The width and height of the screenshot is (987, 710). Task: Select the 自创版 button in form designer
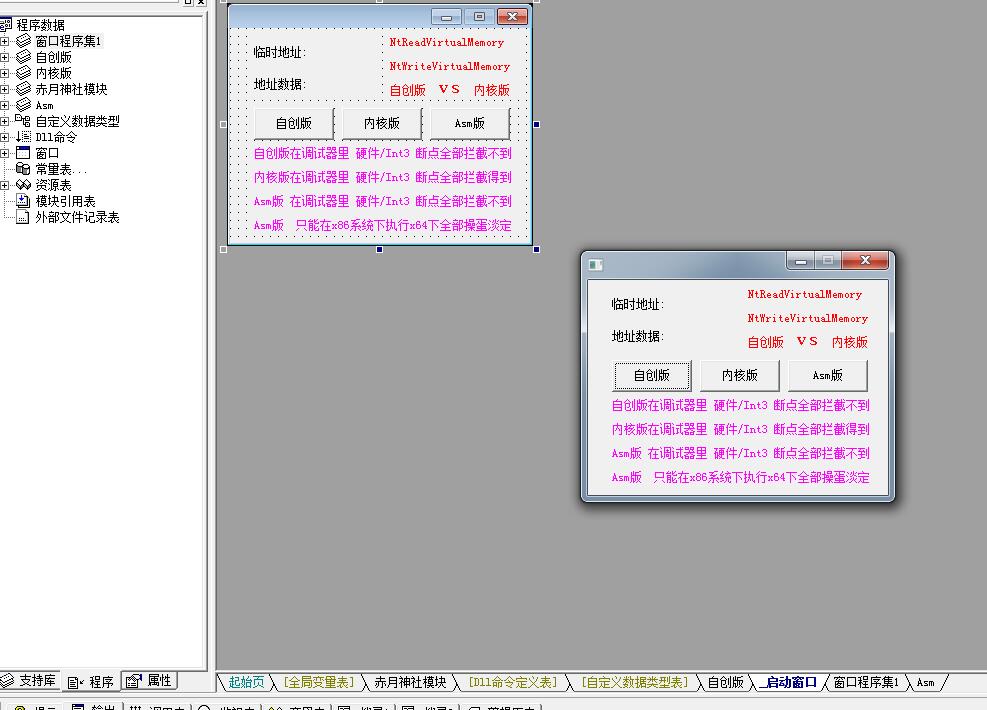tap(294, 123)
